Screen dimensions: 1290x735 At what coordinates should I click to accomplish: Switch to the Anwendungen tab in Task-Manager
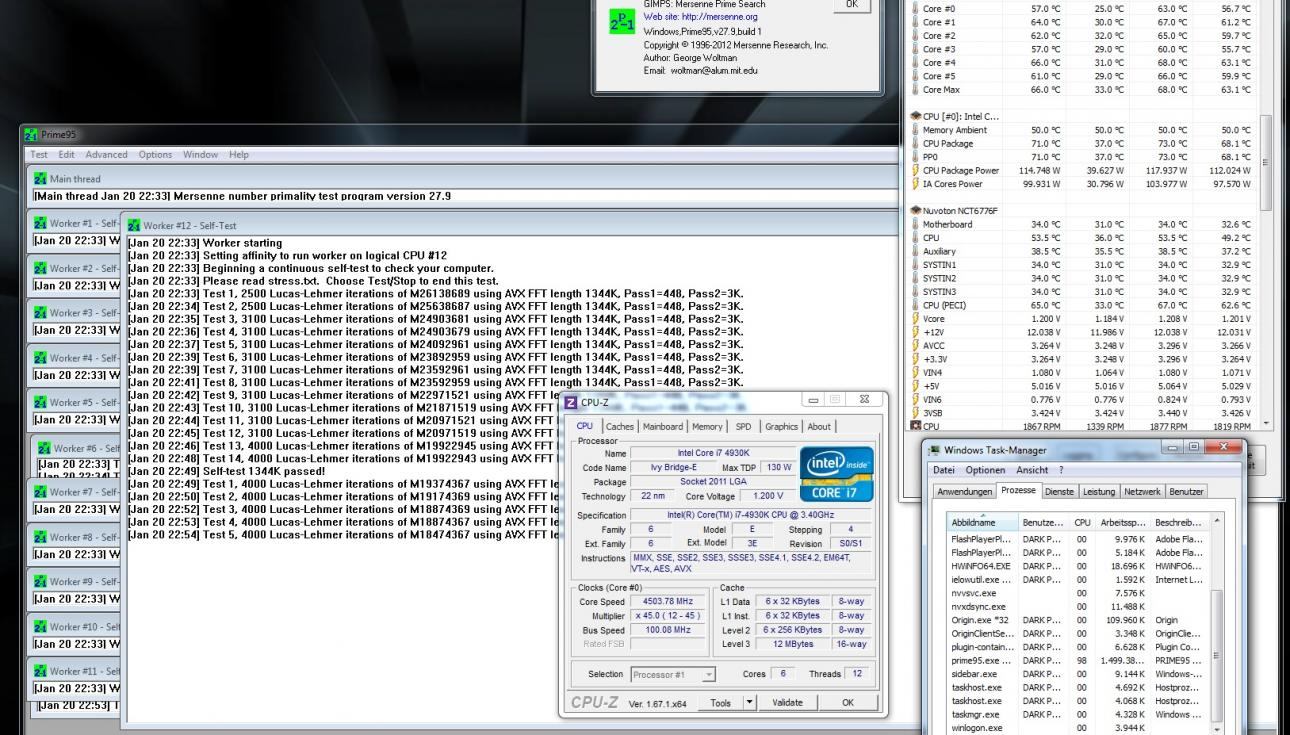[965, 492]
